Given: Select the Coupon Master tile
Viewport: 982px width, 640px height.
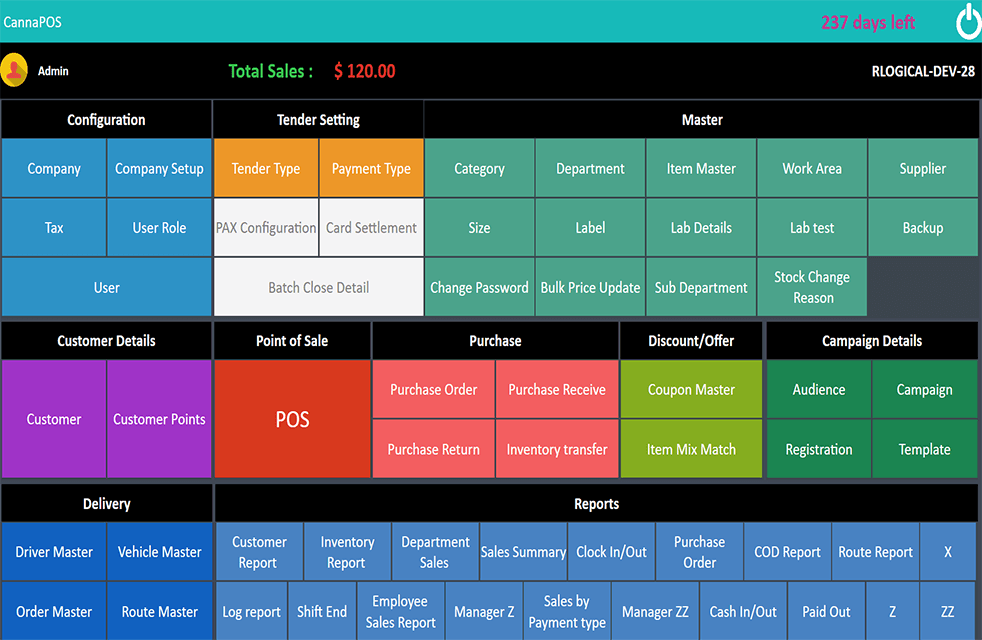Looking at the screenshot, I should 691,389.
